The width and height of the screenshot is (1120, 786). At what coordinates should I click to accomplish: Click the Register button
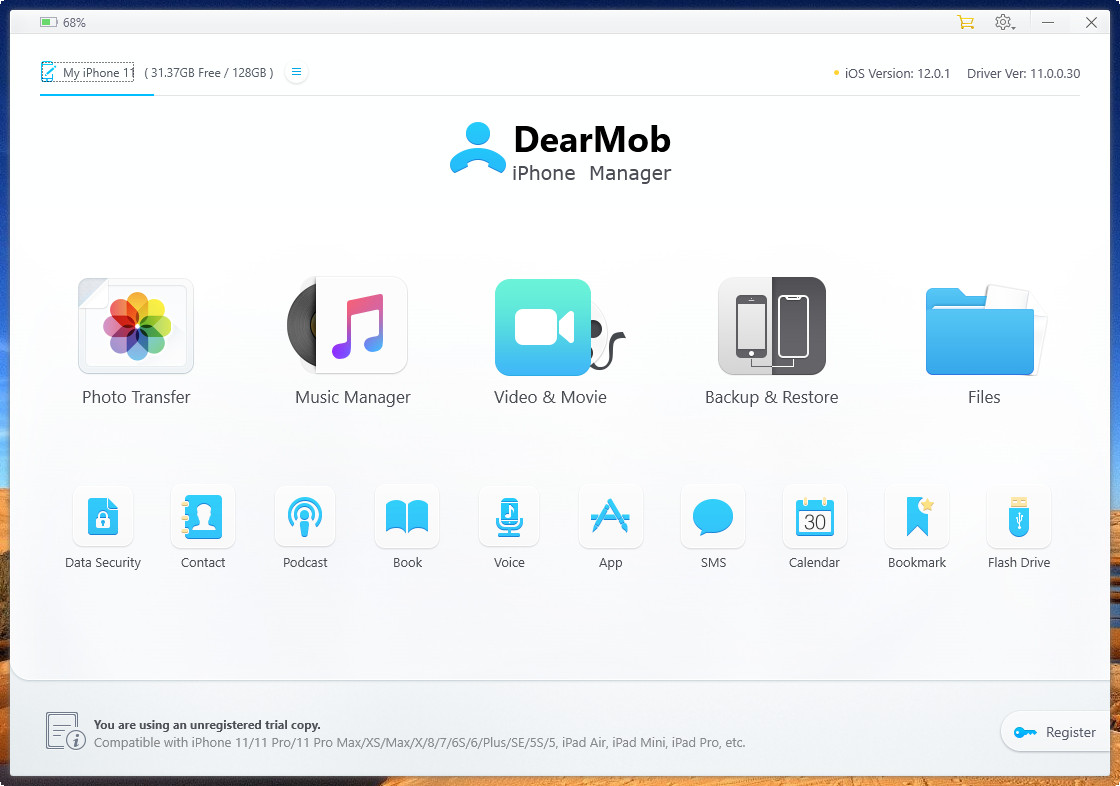(x=1057, y=732)
